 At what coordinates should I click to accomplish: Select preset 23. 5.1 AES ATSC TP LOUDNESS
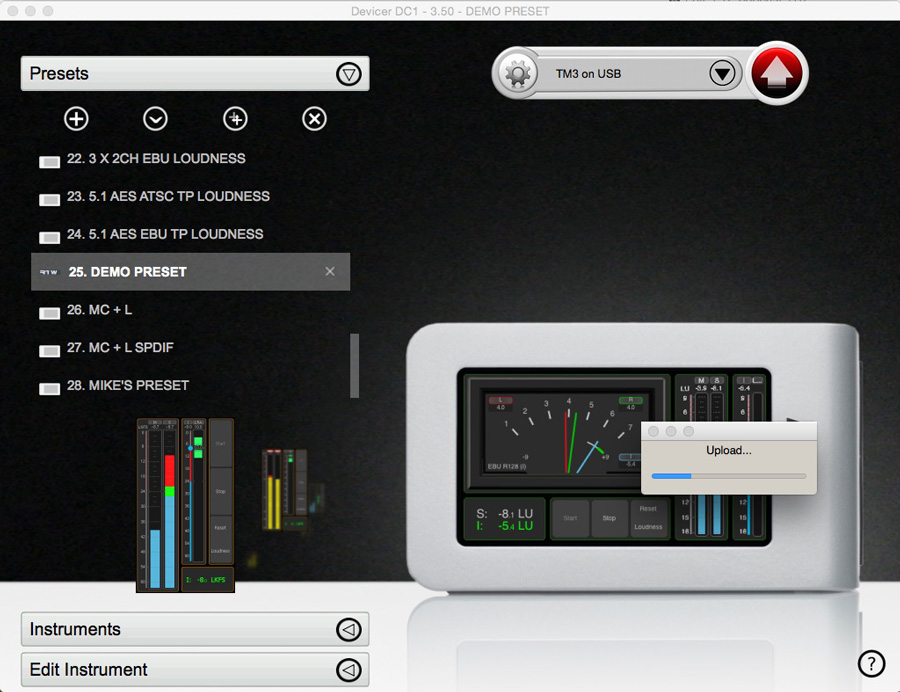[168, 197]
